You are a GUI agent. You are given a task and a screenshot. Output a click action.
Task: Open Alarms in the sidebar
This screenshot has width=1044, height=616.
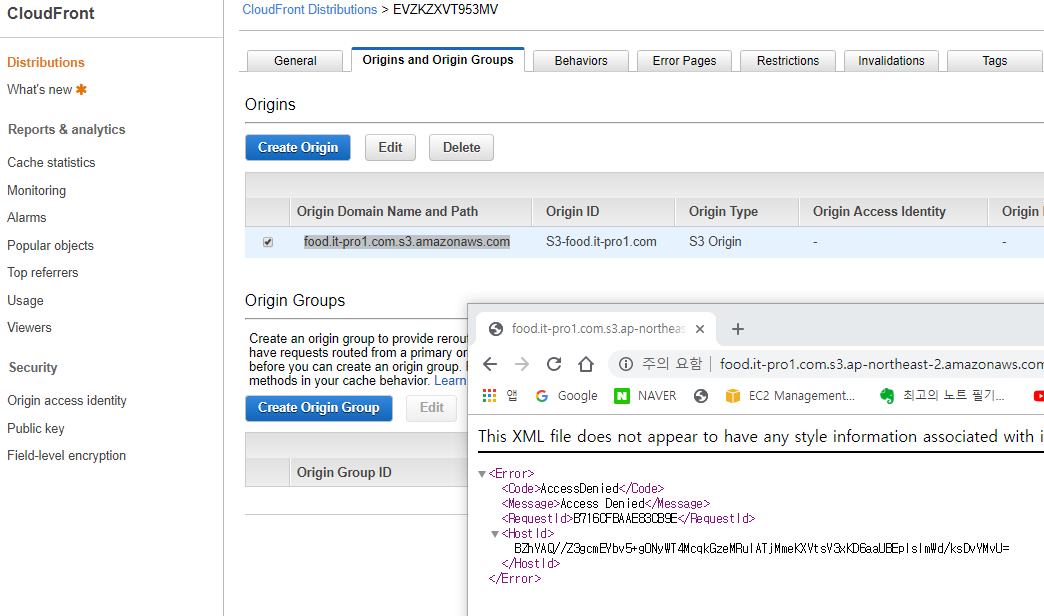(x=27, y=217)
